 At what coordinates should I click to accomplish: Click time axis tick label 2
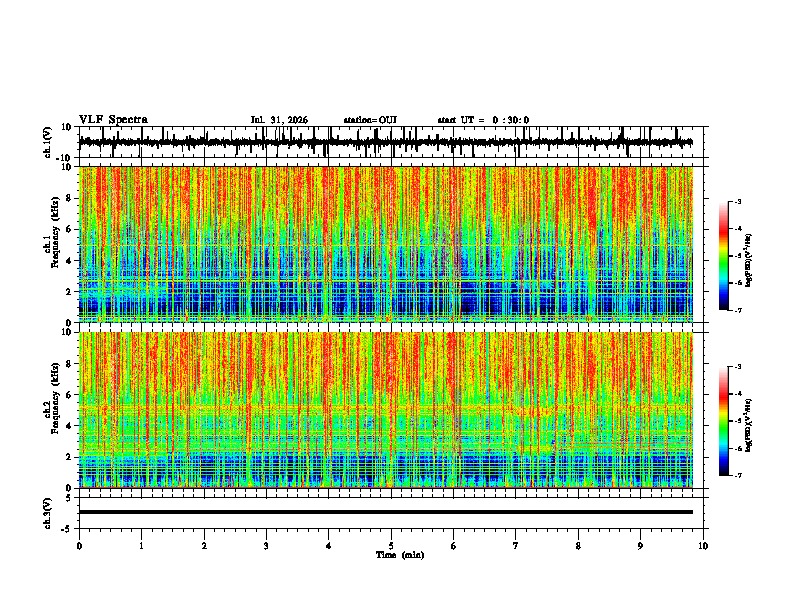[204, 546]
